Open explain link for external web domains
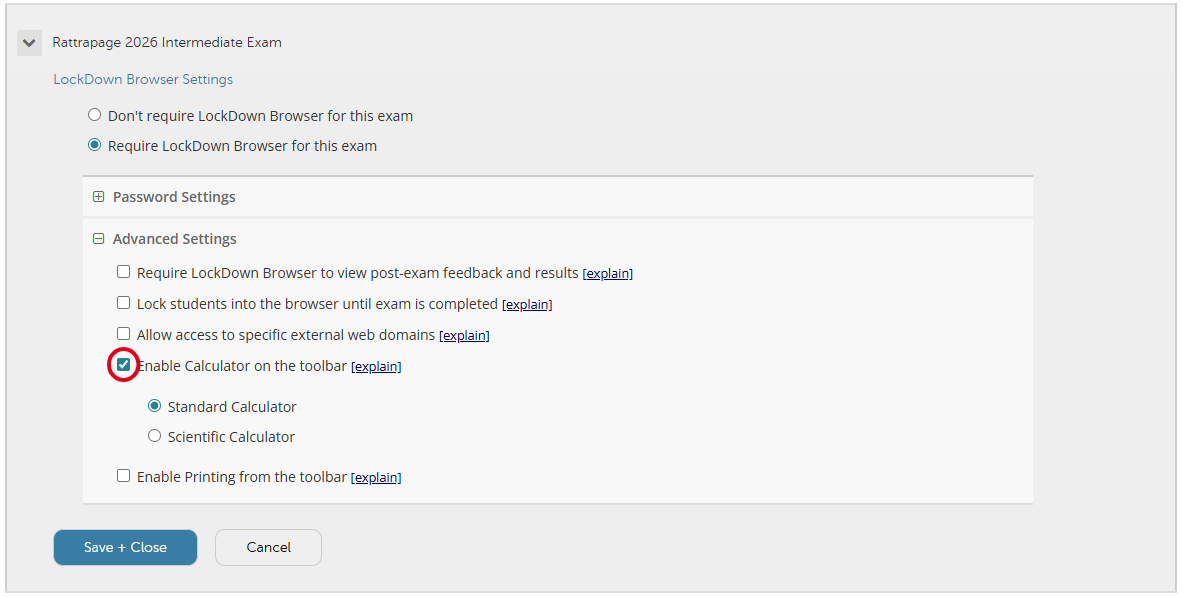The image size is (1183, 597). pyautogui.click(x=464, y=335)
